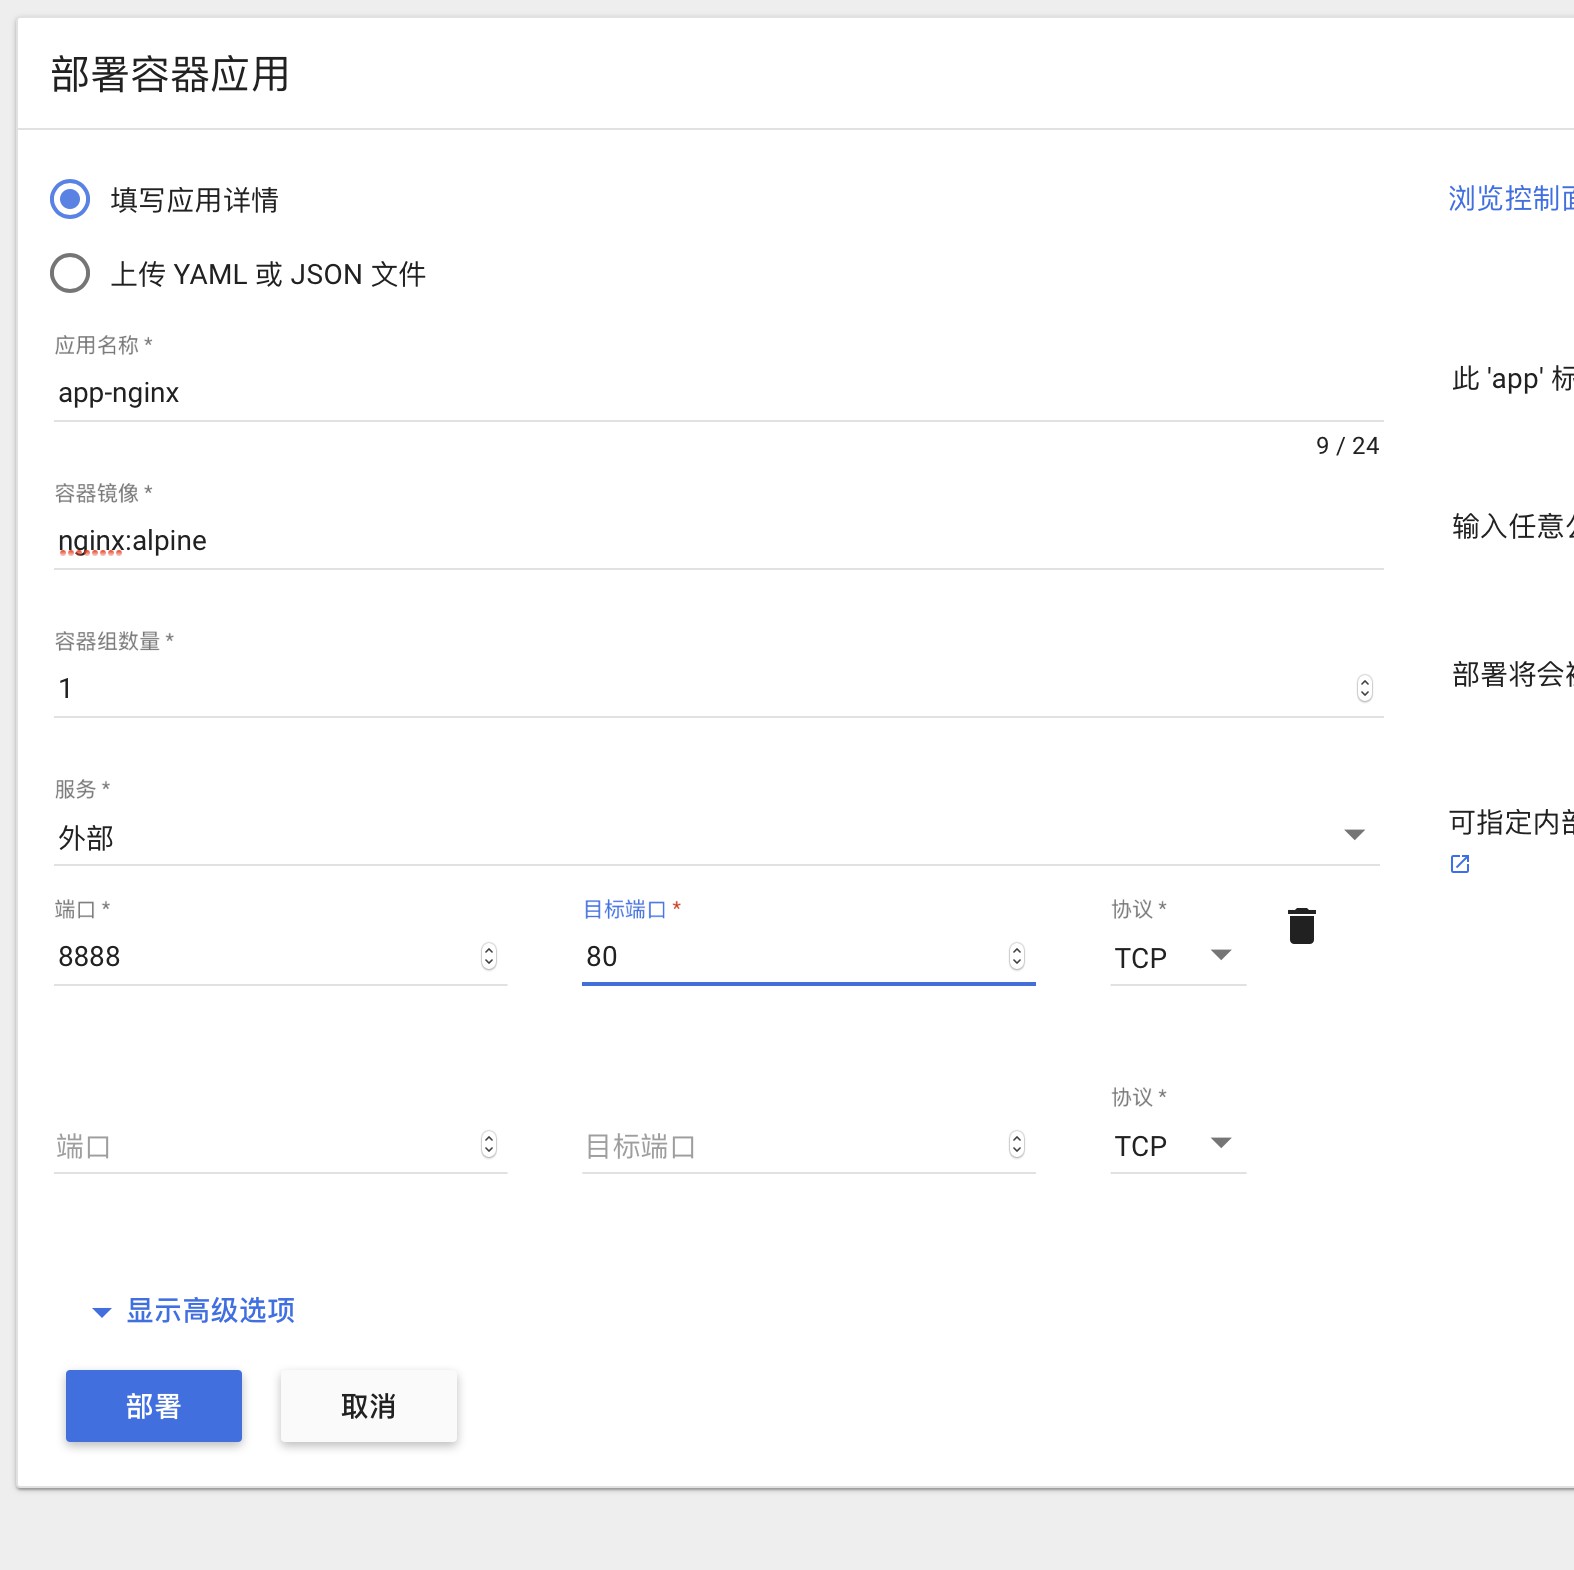Image resolution: width=1574 pixels, height=1570 pixels.
Task: Open the 浏览控制面板 link
Action: pyautogui.click(x=1511, y=198)
